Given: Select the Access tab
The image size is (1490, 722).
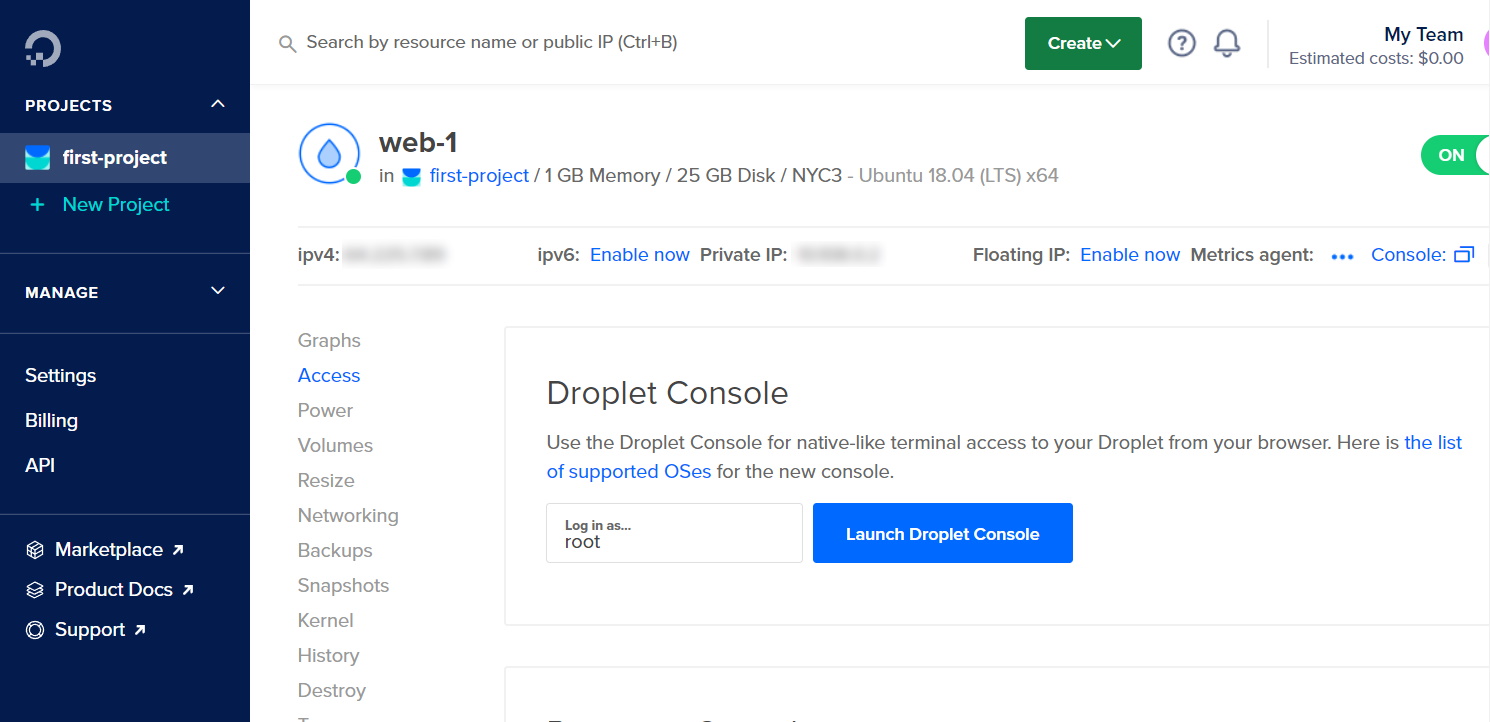Looking at the screenshot, I should coord(329,376).
